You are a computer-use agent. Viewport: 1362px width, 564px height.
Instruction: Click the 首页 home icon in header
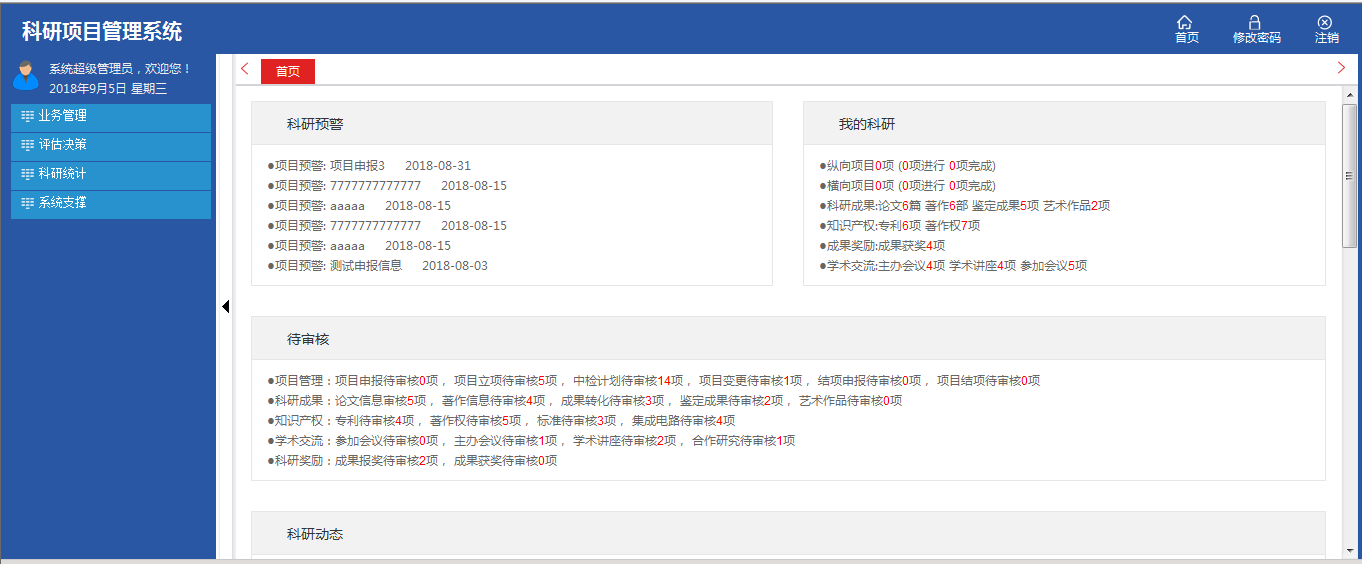point(1185,22)
